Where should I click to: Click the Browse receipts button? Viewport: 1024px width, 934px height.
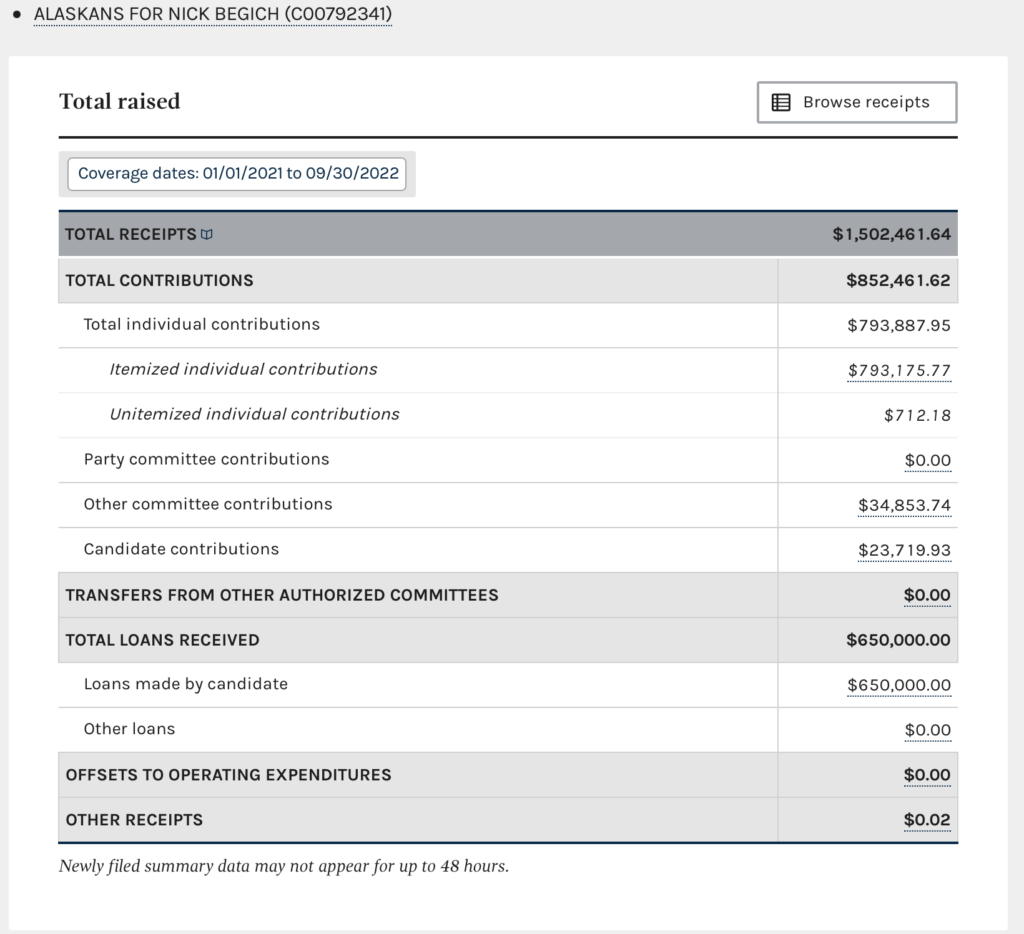coord(857,102)
